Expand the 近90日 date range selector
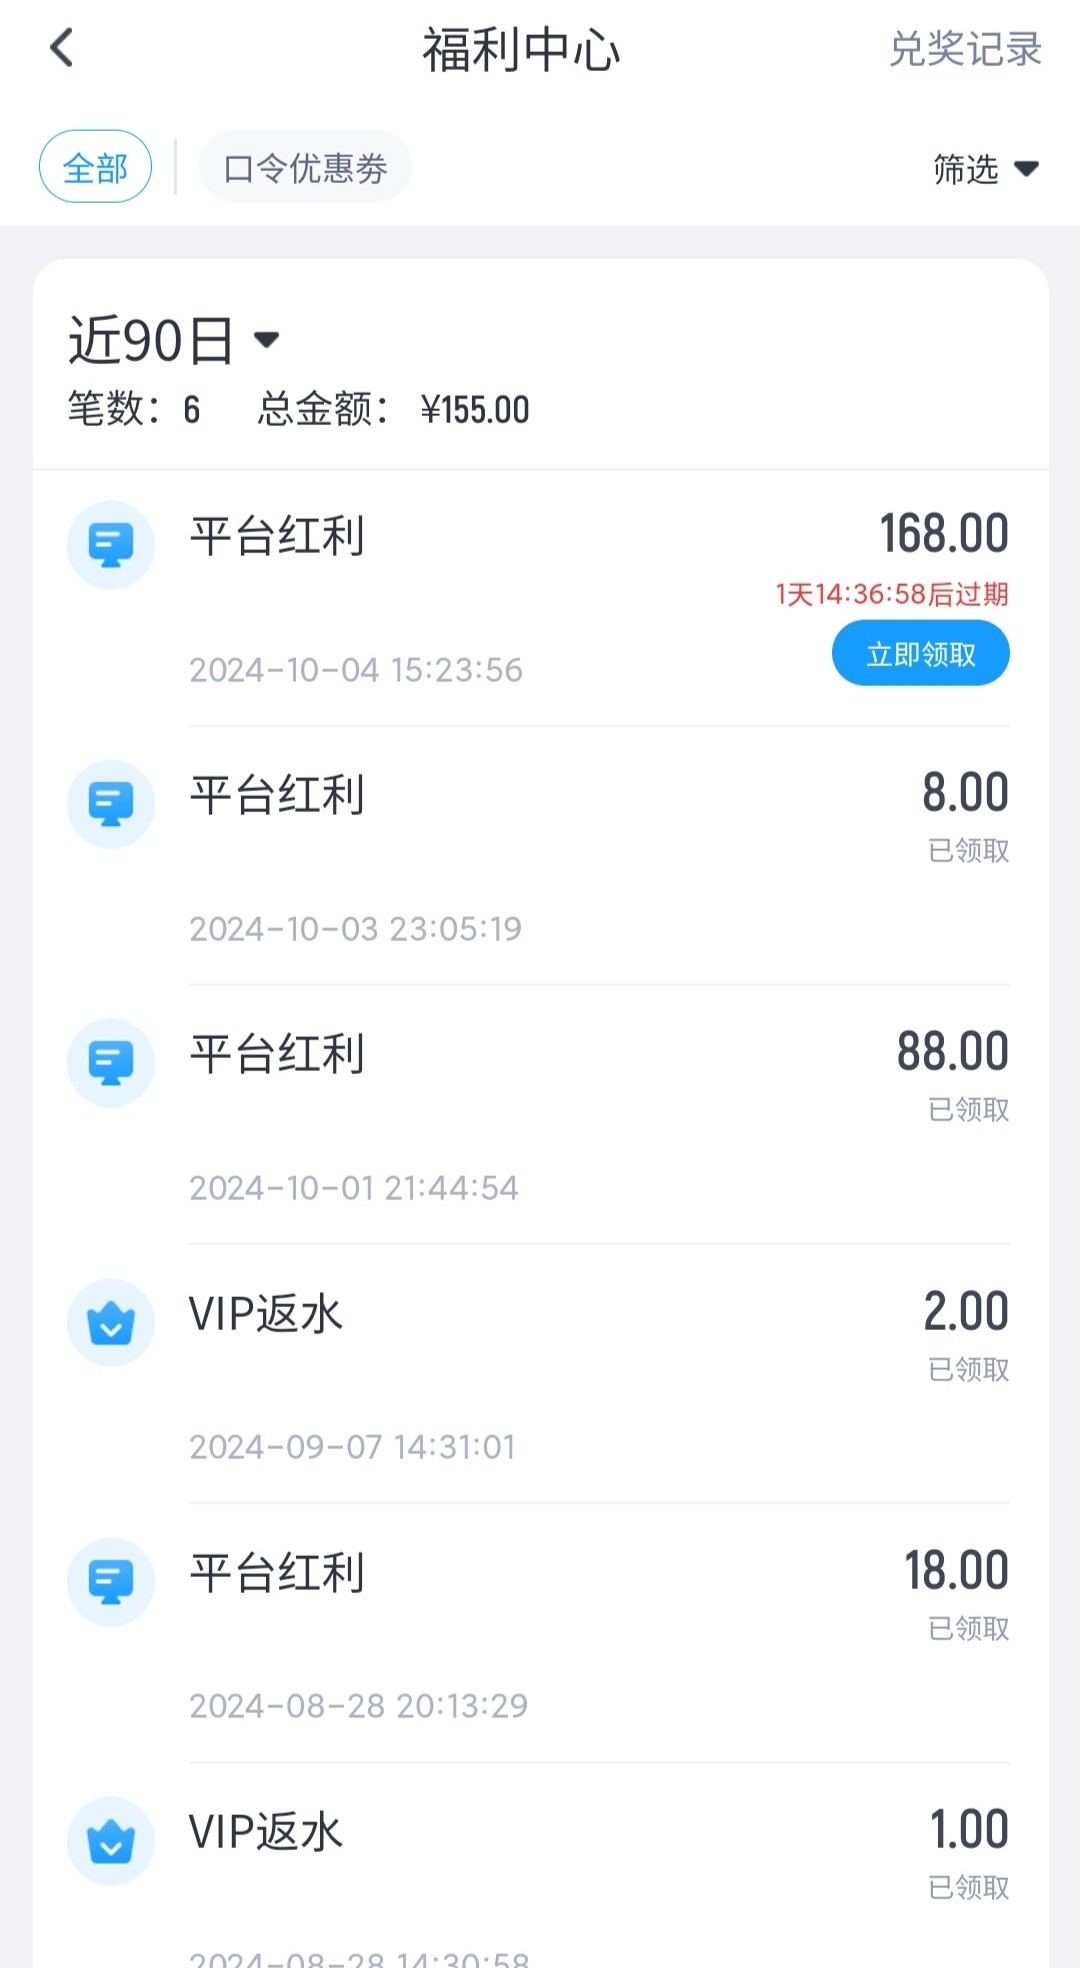The width and height of the screenshot is (1080, 1968). (x=173, y=341)
